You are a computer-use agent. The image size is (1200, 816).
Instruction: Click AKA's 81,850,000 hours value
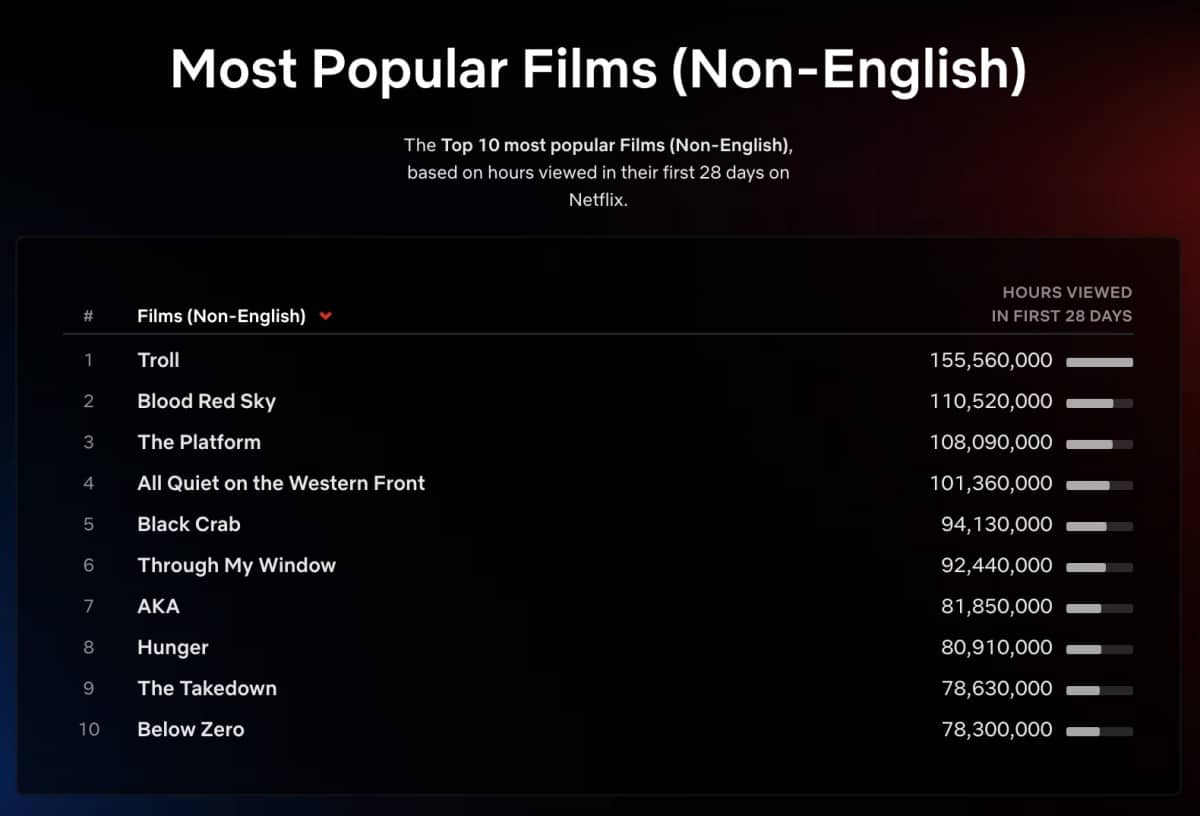[x=996, y=606]
